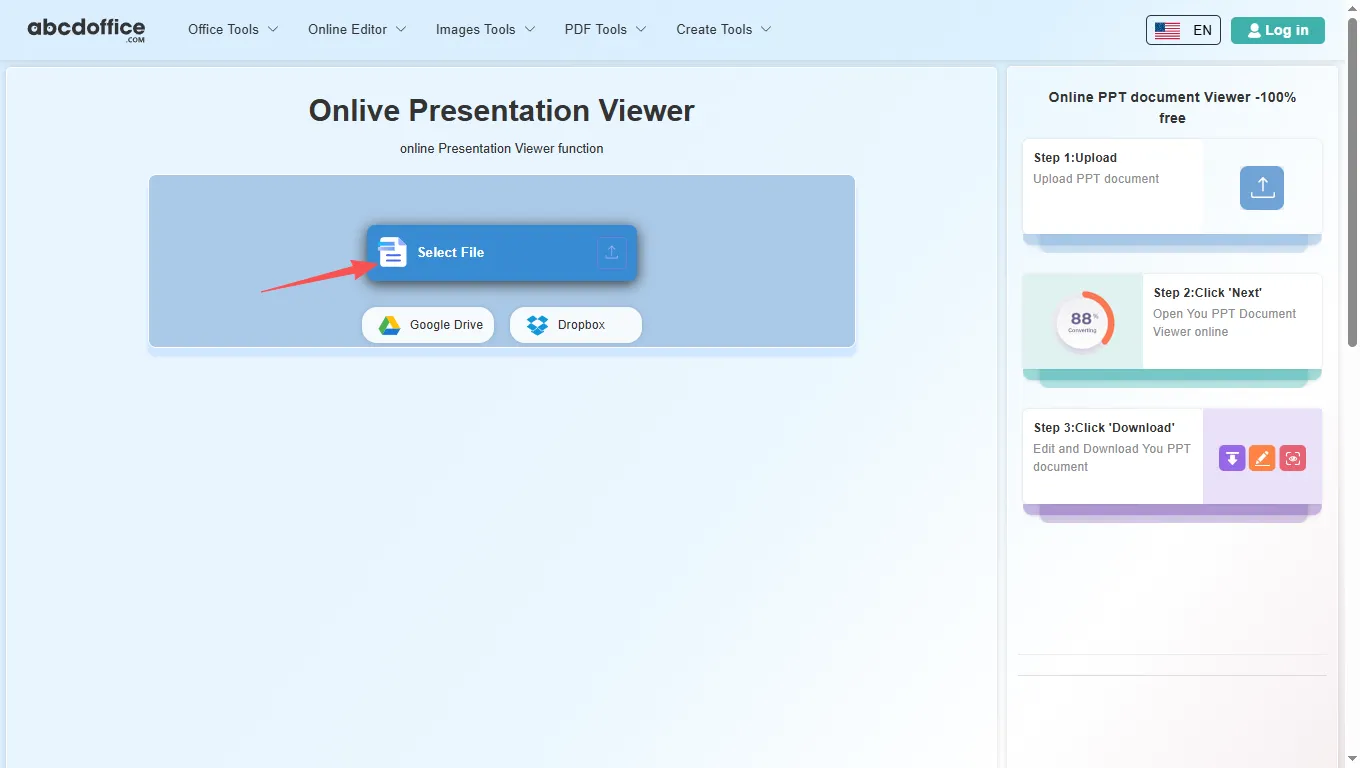Image resolution: width=1360 pixels, height=768 pixels.
Task: Open the Online Editor menu
Action: (x=357, y=30)
